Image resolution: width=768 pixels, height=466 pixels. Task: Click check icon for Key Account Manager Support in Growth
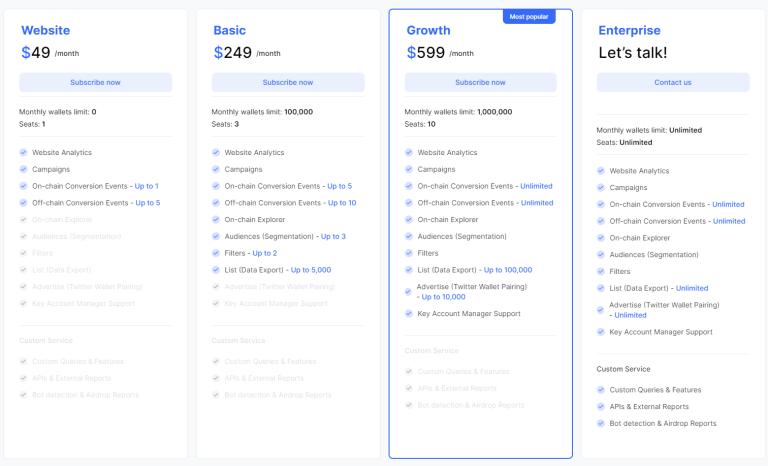(409, 313)
